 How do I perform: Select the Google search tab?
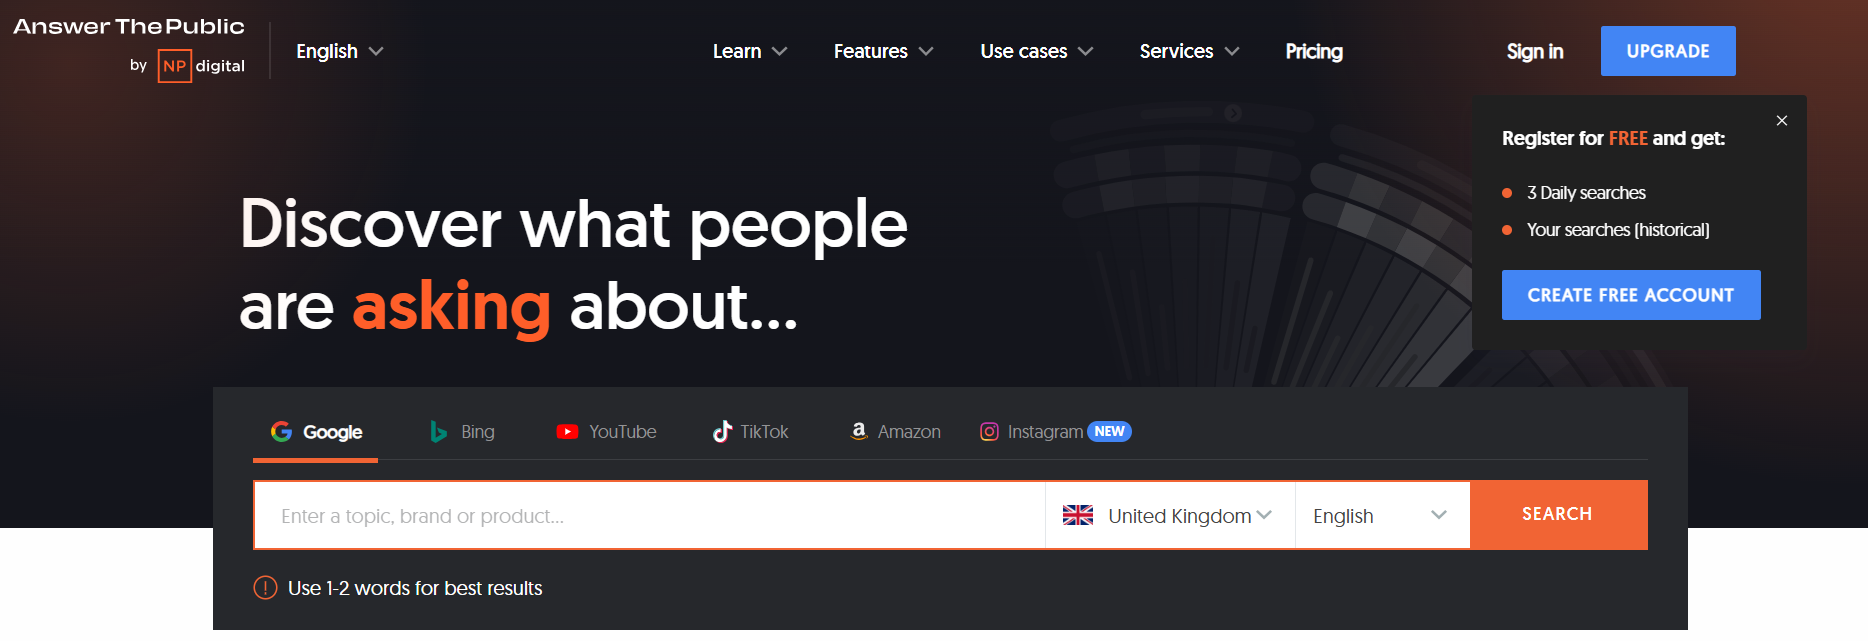(316, 432)
